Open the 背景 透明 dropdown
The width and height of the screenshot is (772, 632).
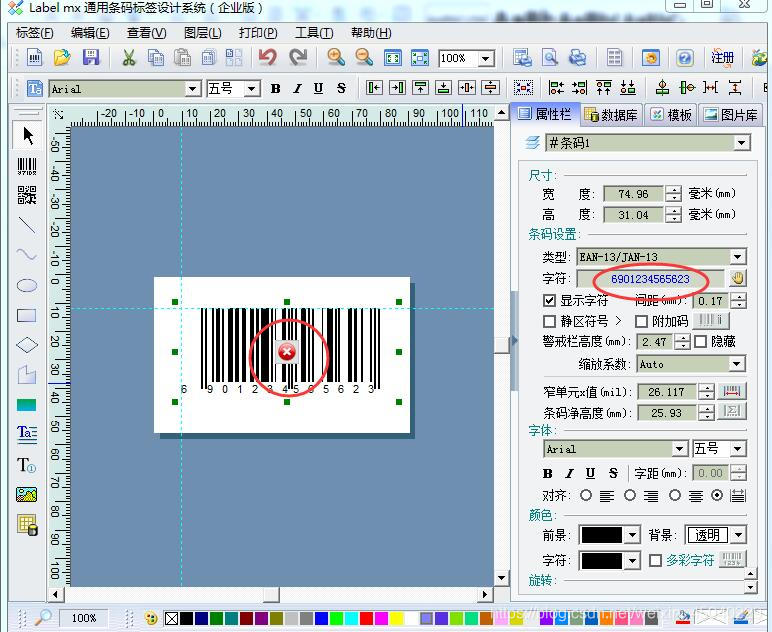[x=738, y=535]
